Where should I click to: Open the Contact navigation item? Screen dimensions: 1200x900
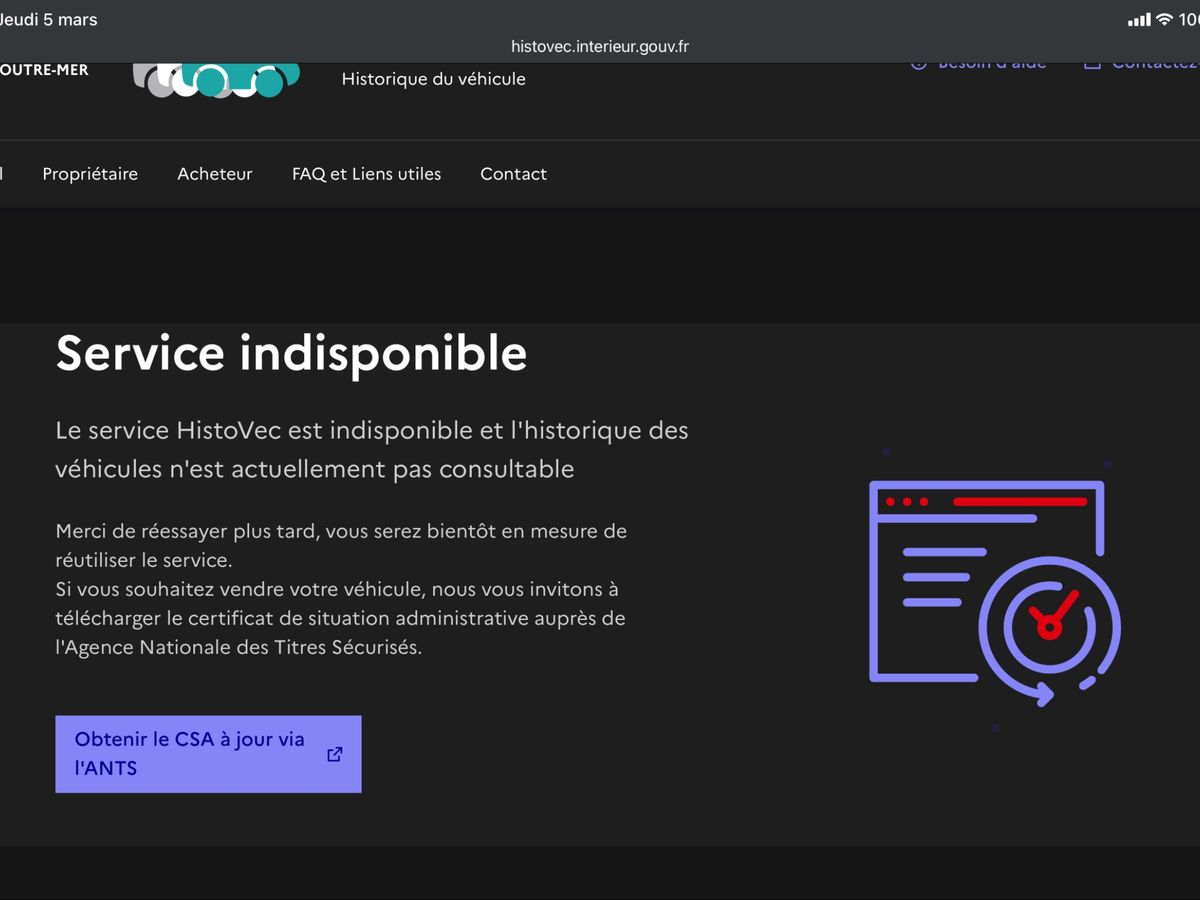513,174
